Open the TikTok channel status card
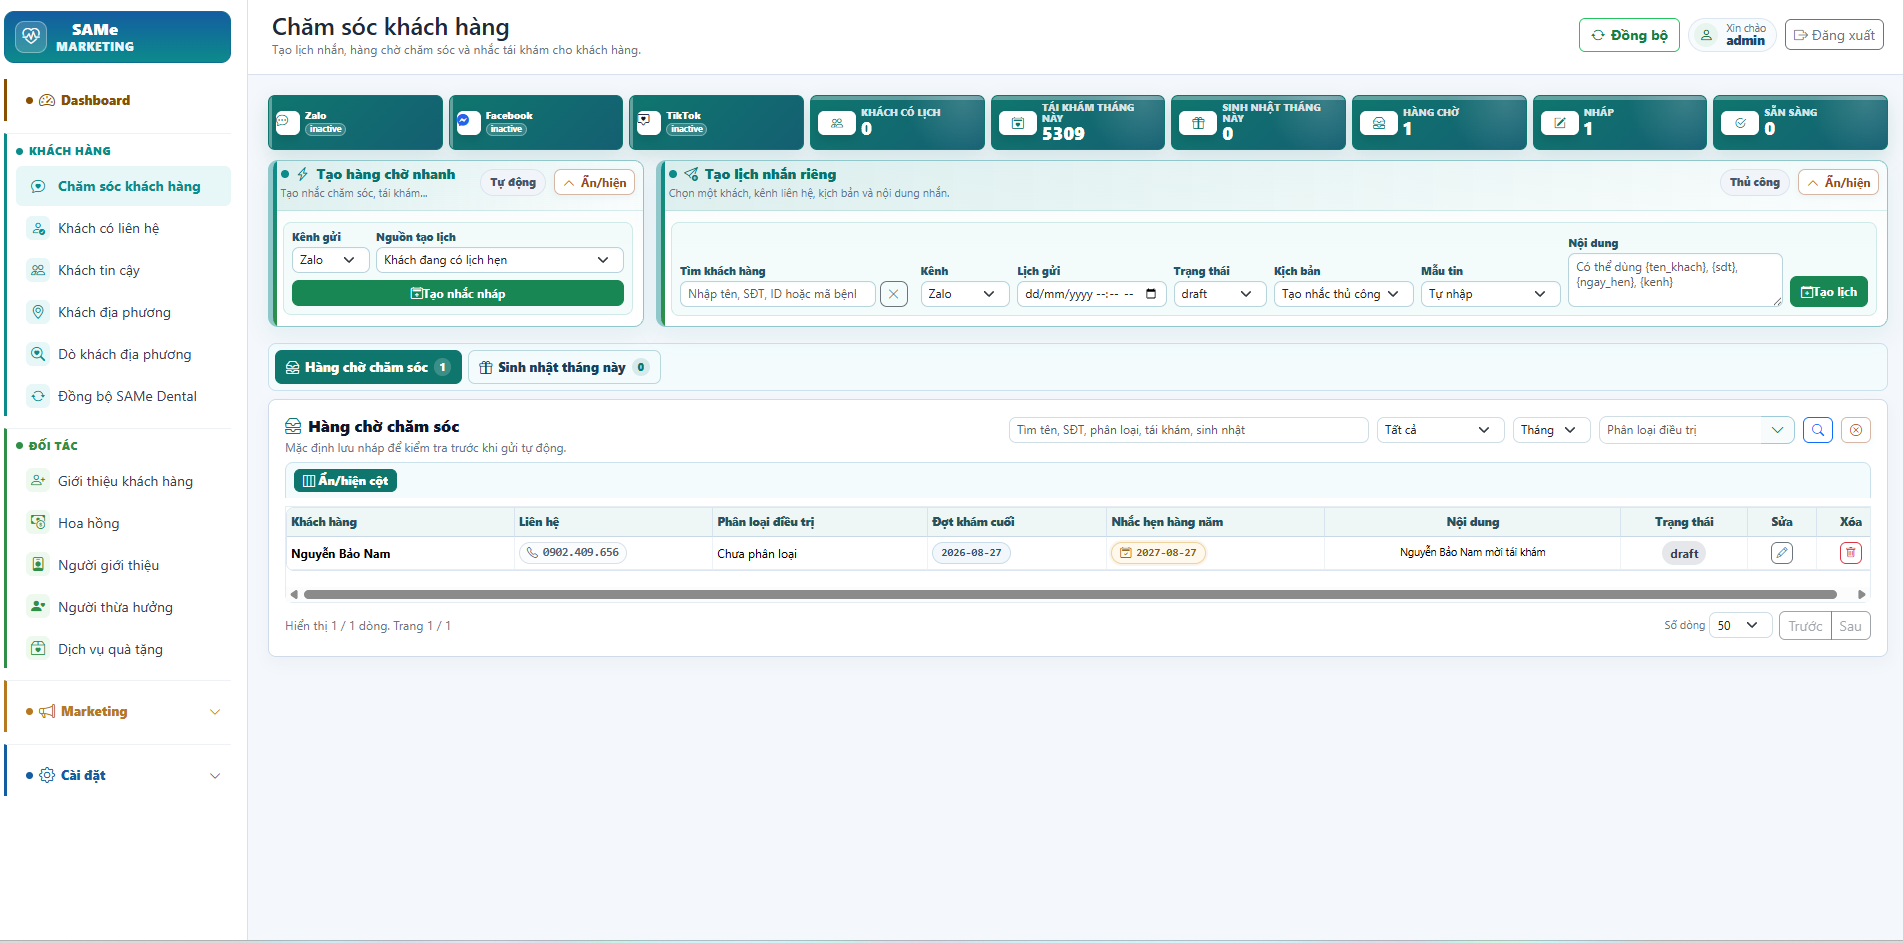Viewport: 1903px width, 943px height. (x=716, y=122)
